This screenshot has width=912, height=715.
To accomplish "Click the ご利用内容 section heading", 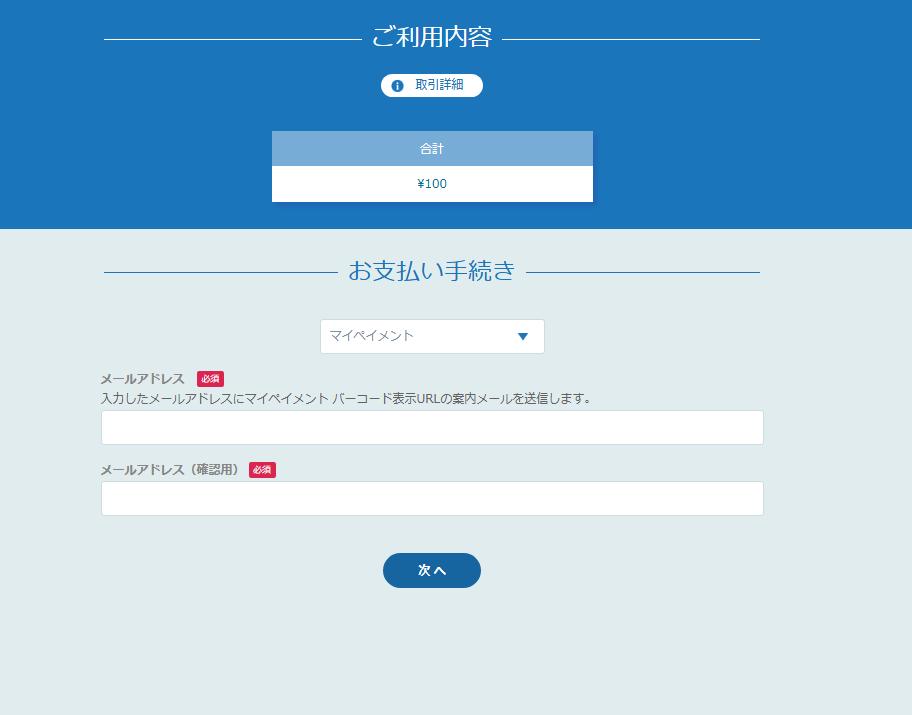I will coord(432,38).
